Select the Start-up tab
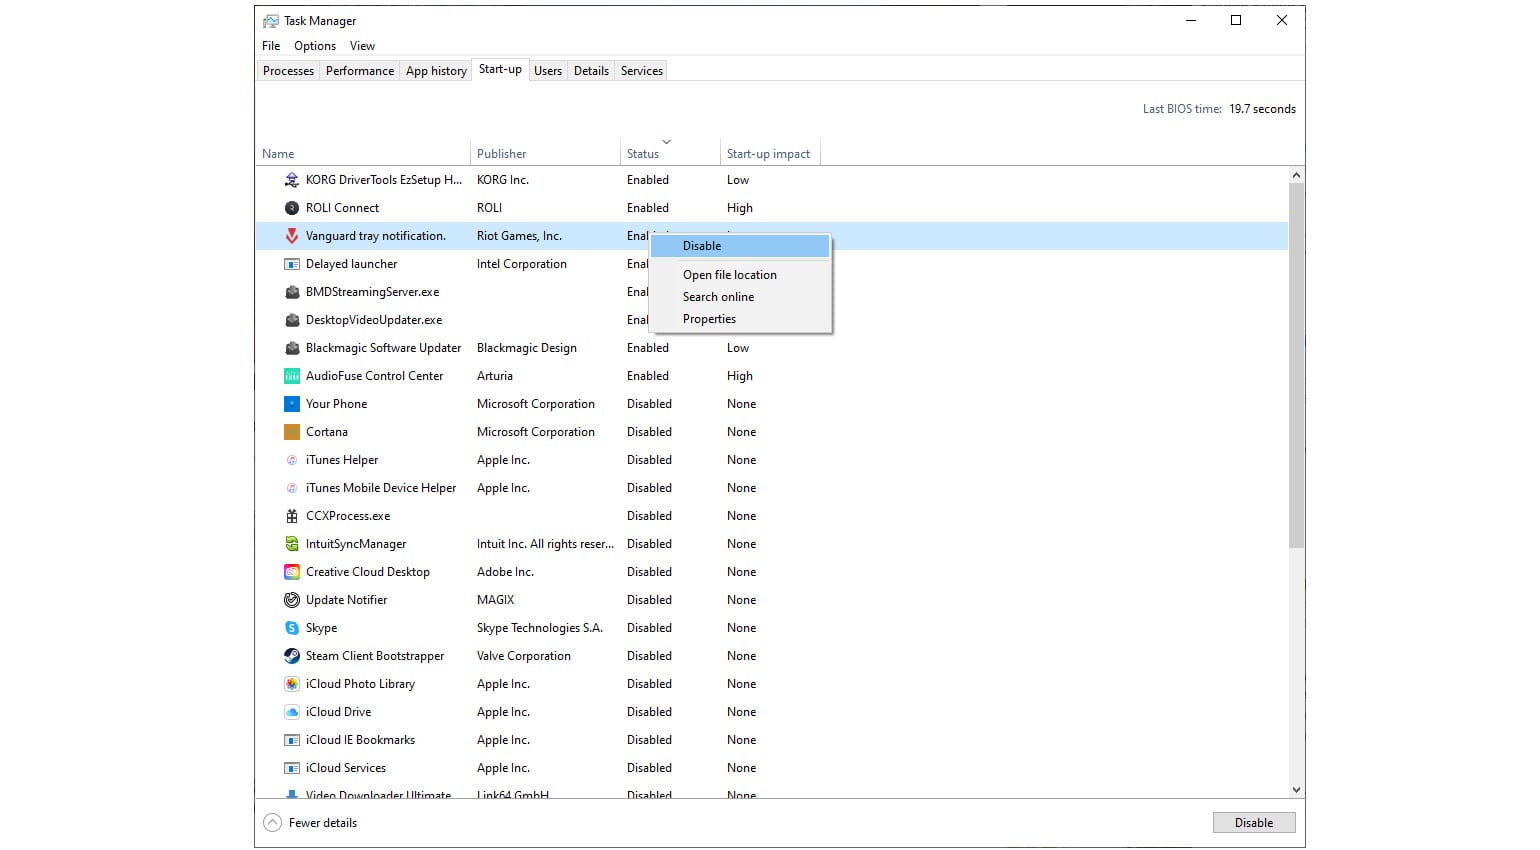Viewport: 1540px width, 850px height. [500, 69]
